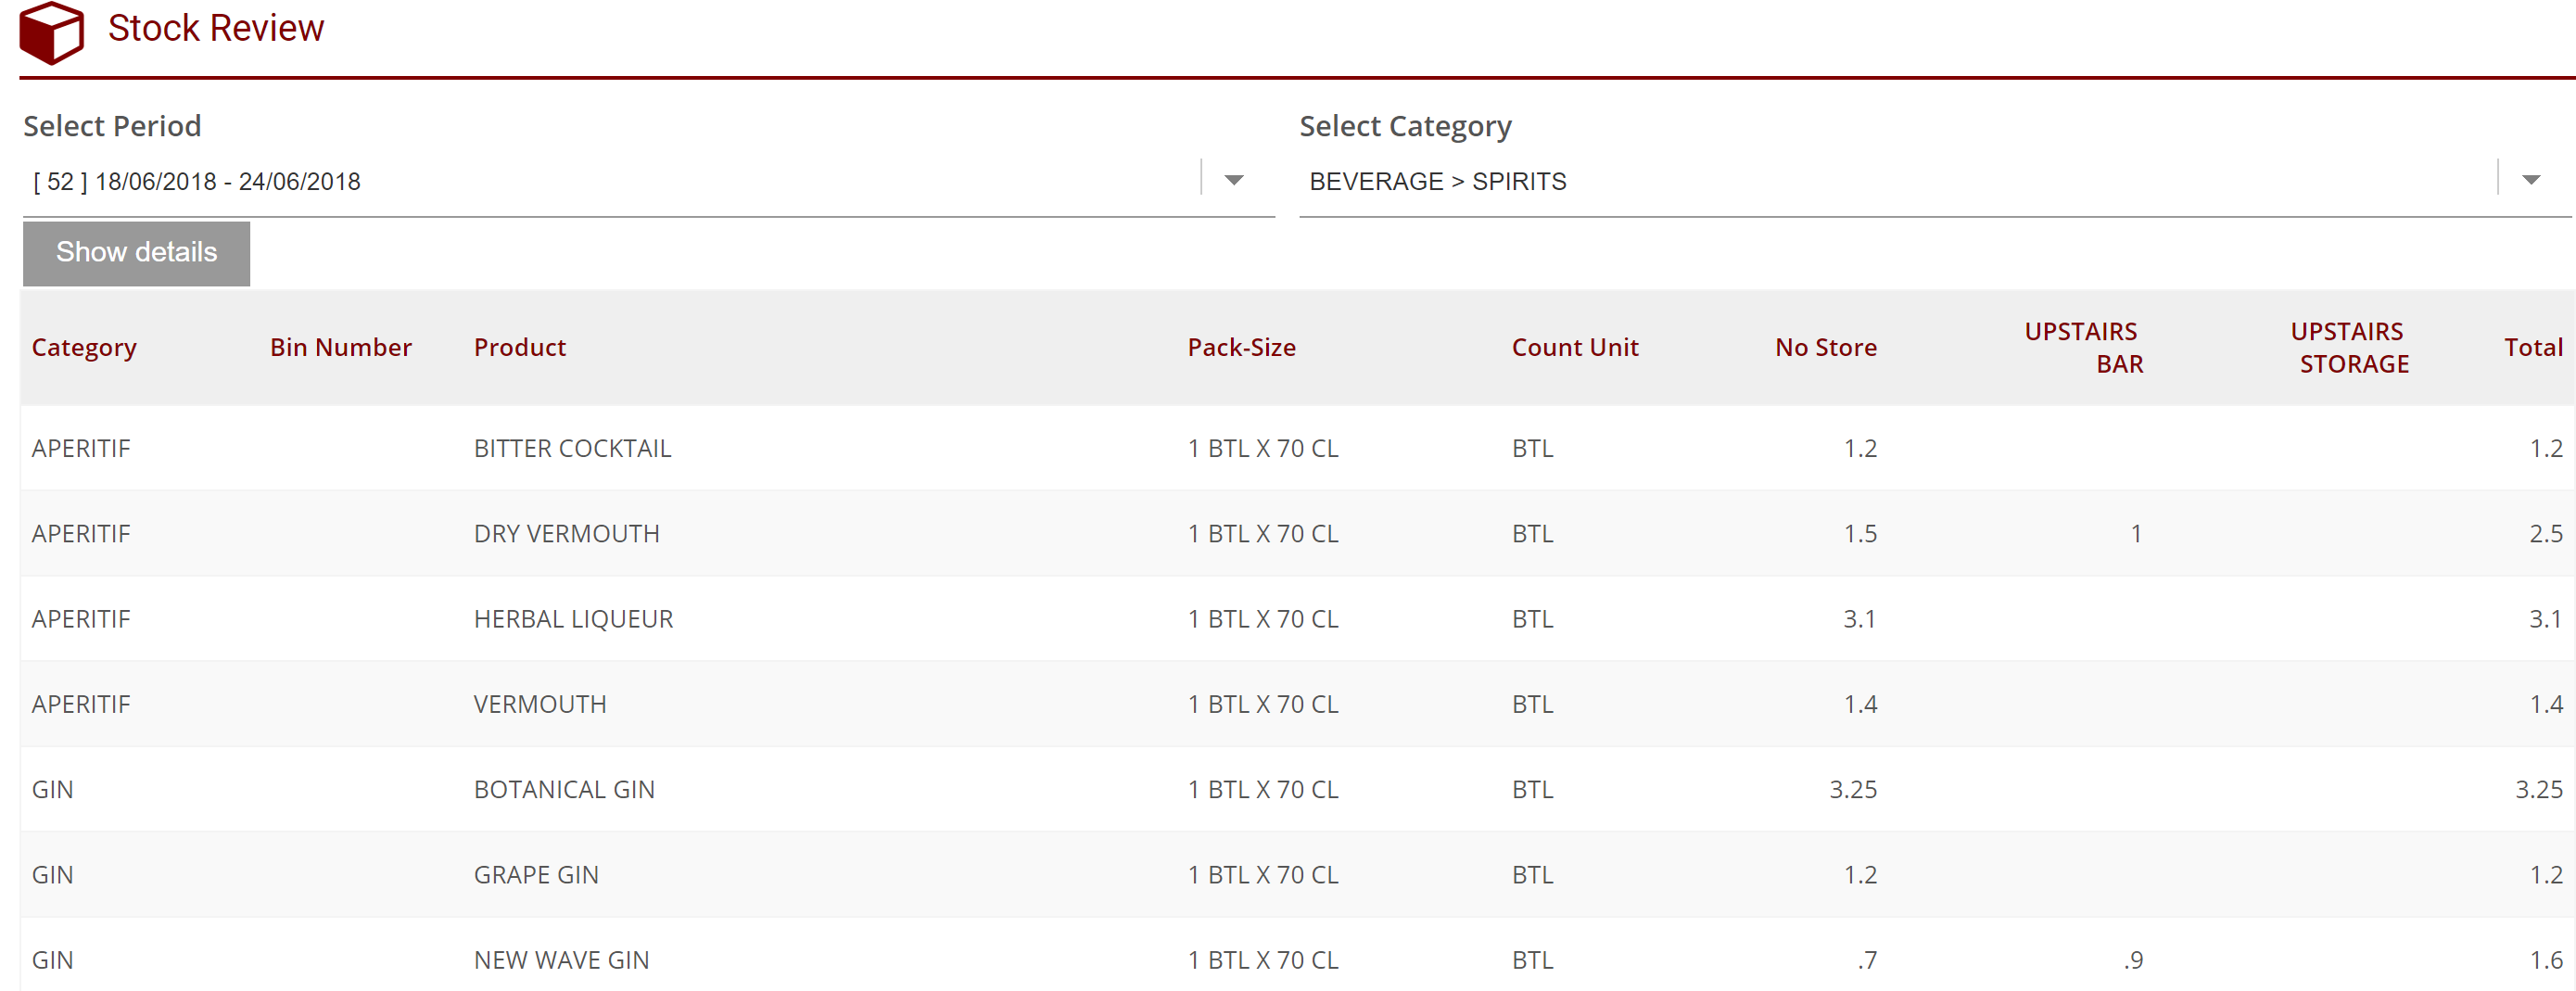Sort by the Category column header
This screenshot has width=2576, height=991.
pos(84,347)
